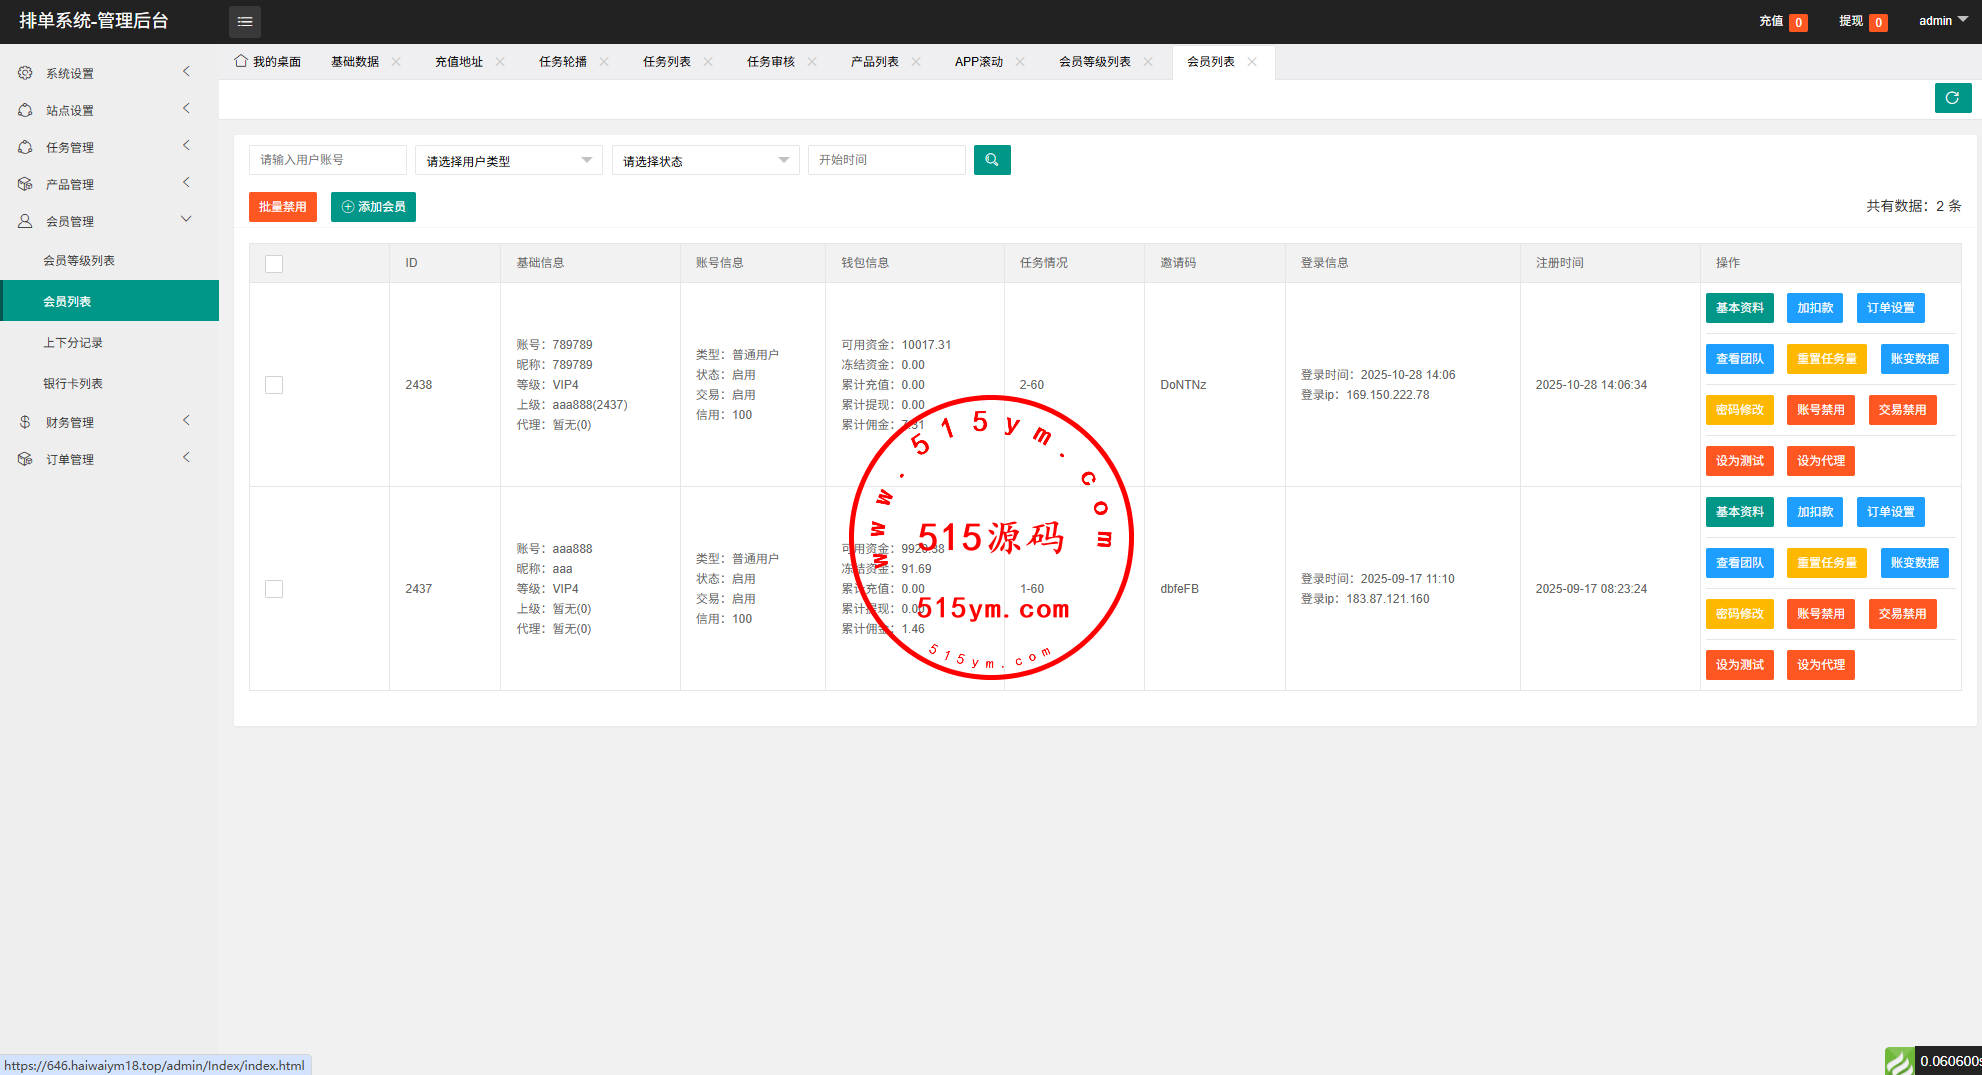Image resolution: width=1982 pixels, height=1075 pixels.
Task: Click the system settings gear icon
Action: tap(25, 73)
